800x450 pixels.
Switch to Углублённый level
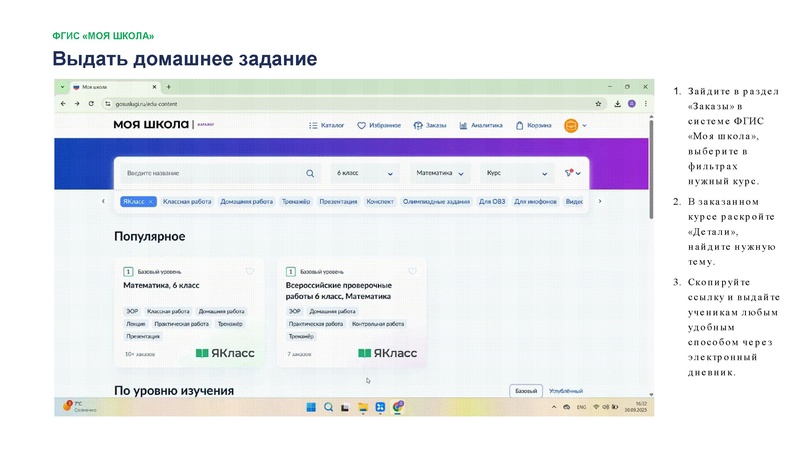coord(565,391)
